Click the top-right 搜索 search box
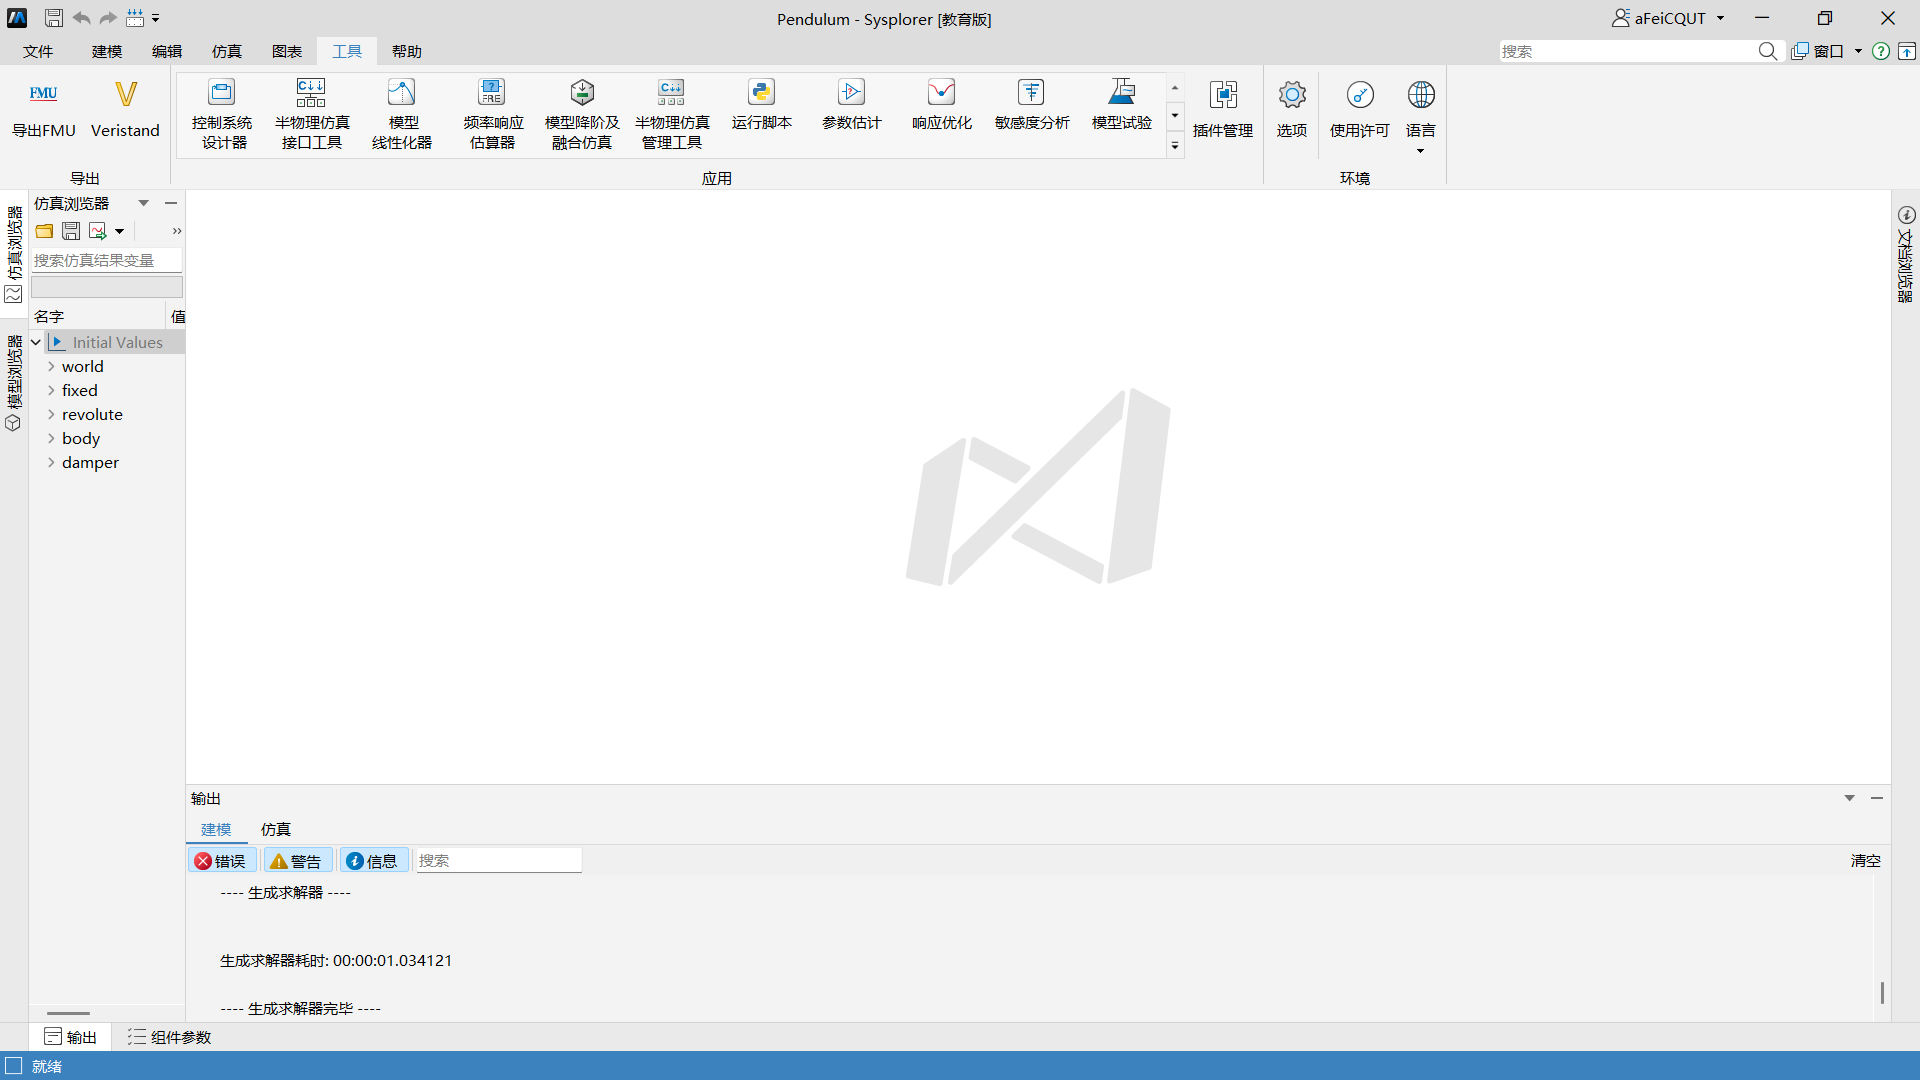Screen dimensions: 1920x1080 click(x=1630, y=51)
